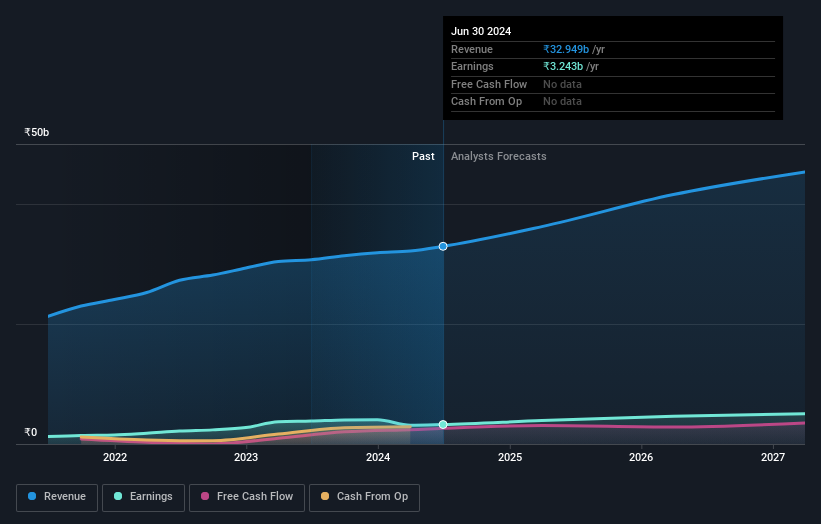Click Free Cash Flow row in tooltip
Screen dimensions: 821x524
613,84
